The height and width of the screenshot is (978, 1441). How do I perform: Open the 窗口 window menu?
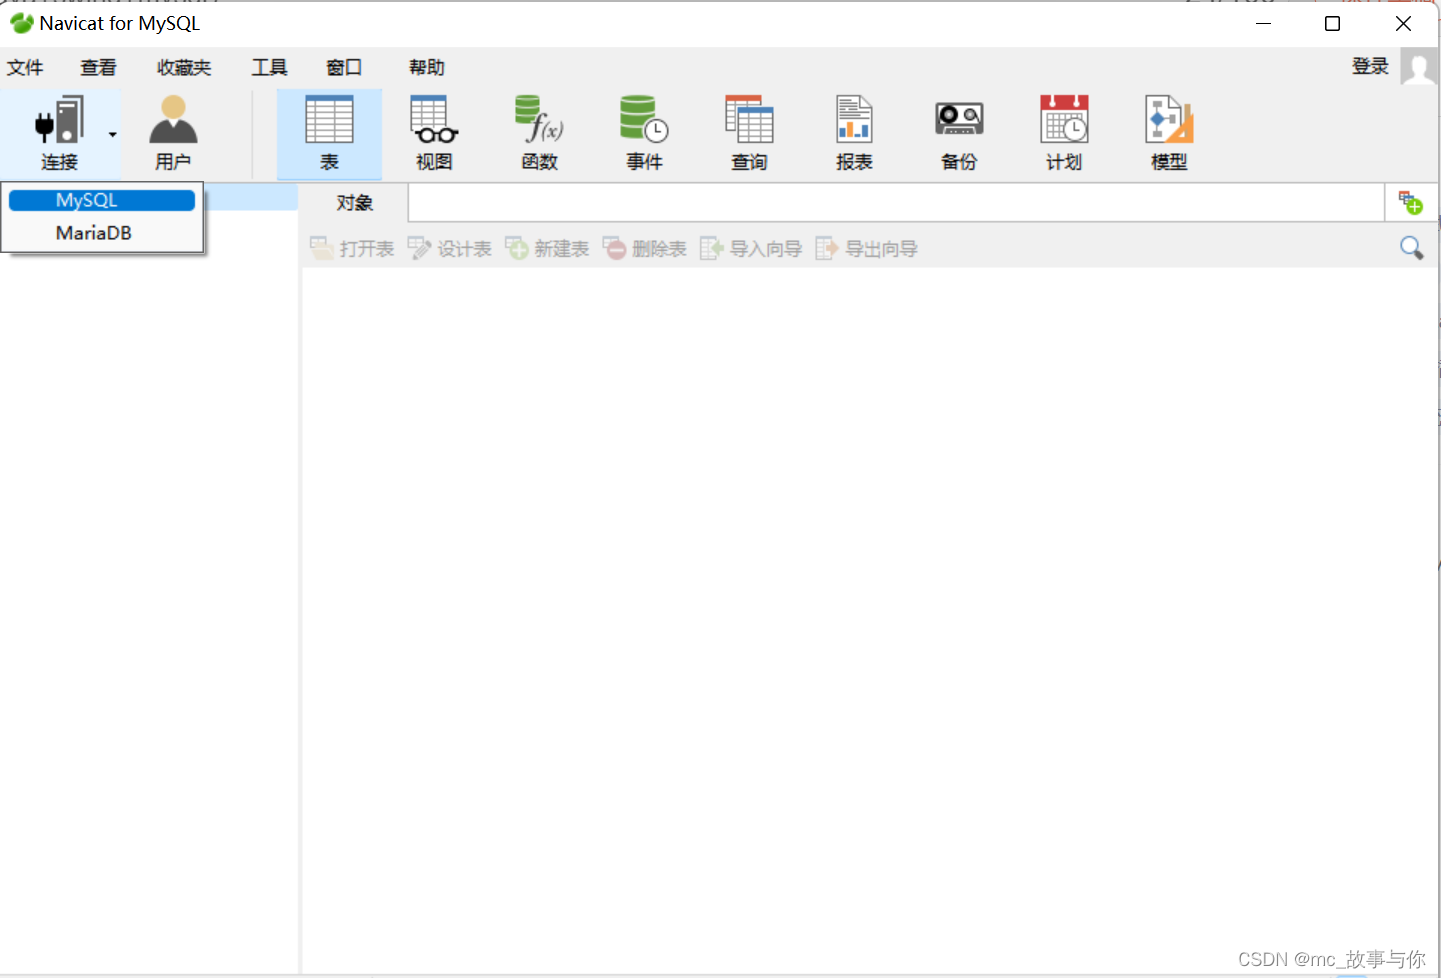[344, 67]
